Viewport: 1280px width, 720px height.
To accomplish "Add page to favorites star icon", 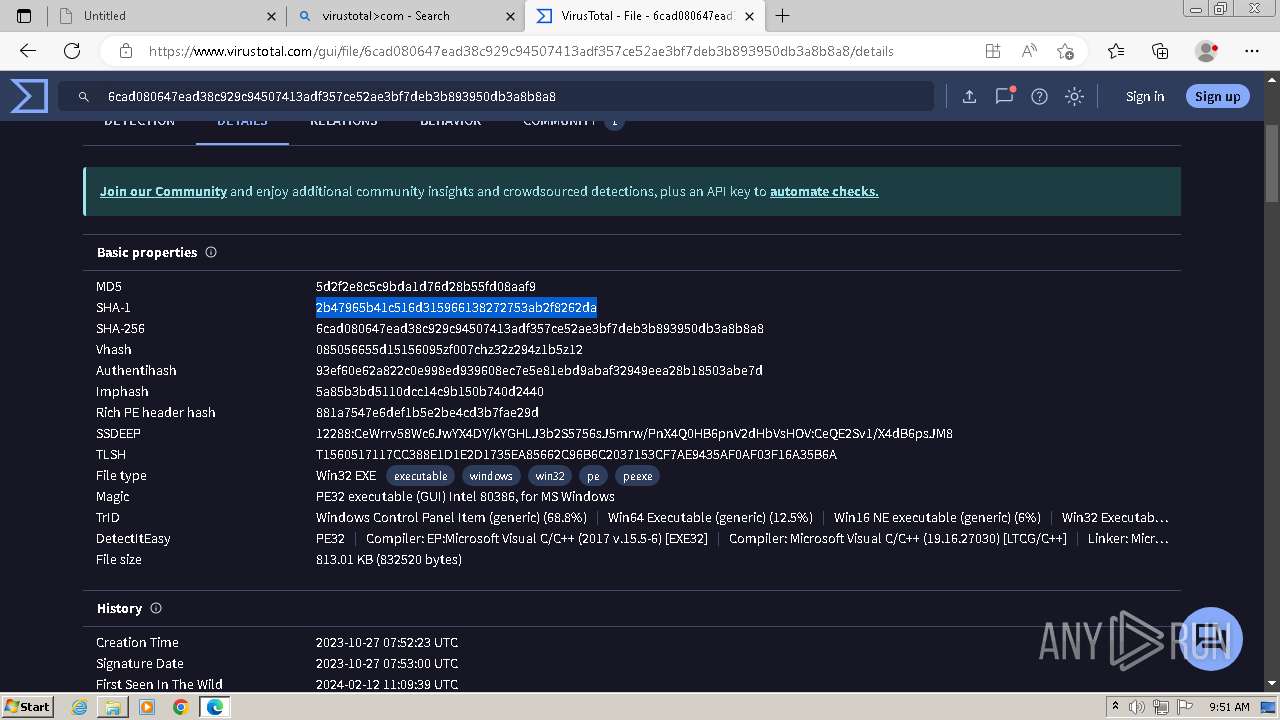I will click(1065, 51).
